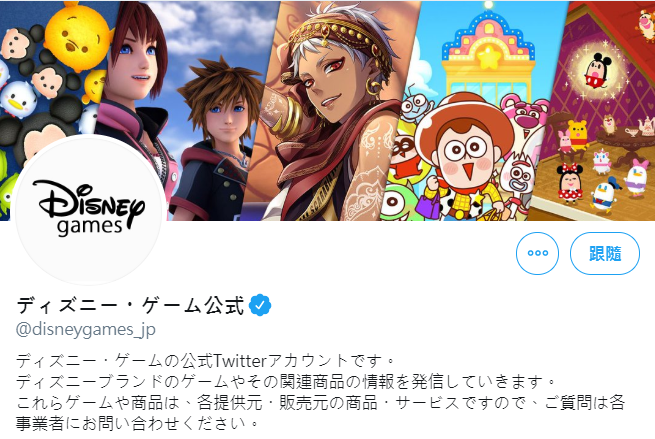The height and width of the screenshot is (439, 655).
Task: Click the blue verified checkmark badge
Action: tap(260, 305)
